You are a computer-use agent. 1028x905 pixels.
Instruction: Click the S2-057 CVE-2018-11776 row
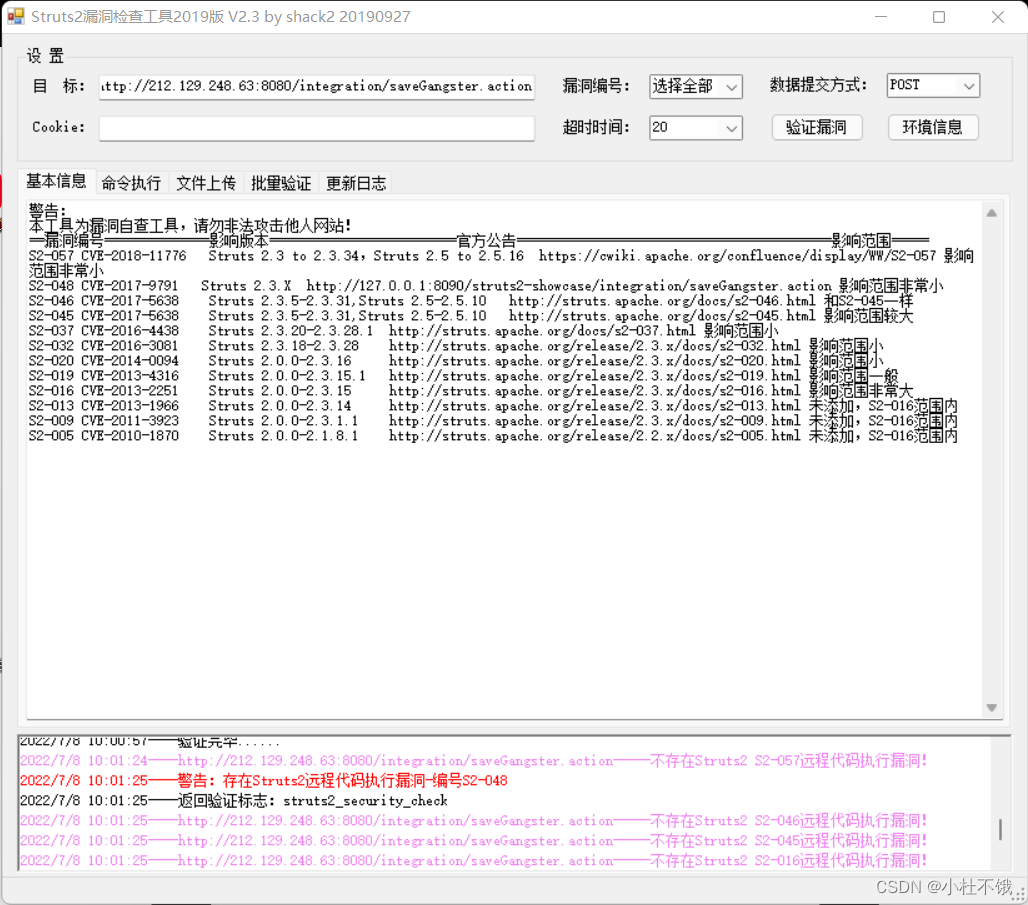pyautogui.click(x=502, y=263)
